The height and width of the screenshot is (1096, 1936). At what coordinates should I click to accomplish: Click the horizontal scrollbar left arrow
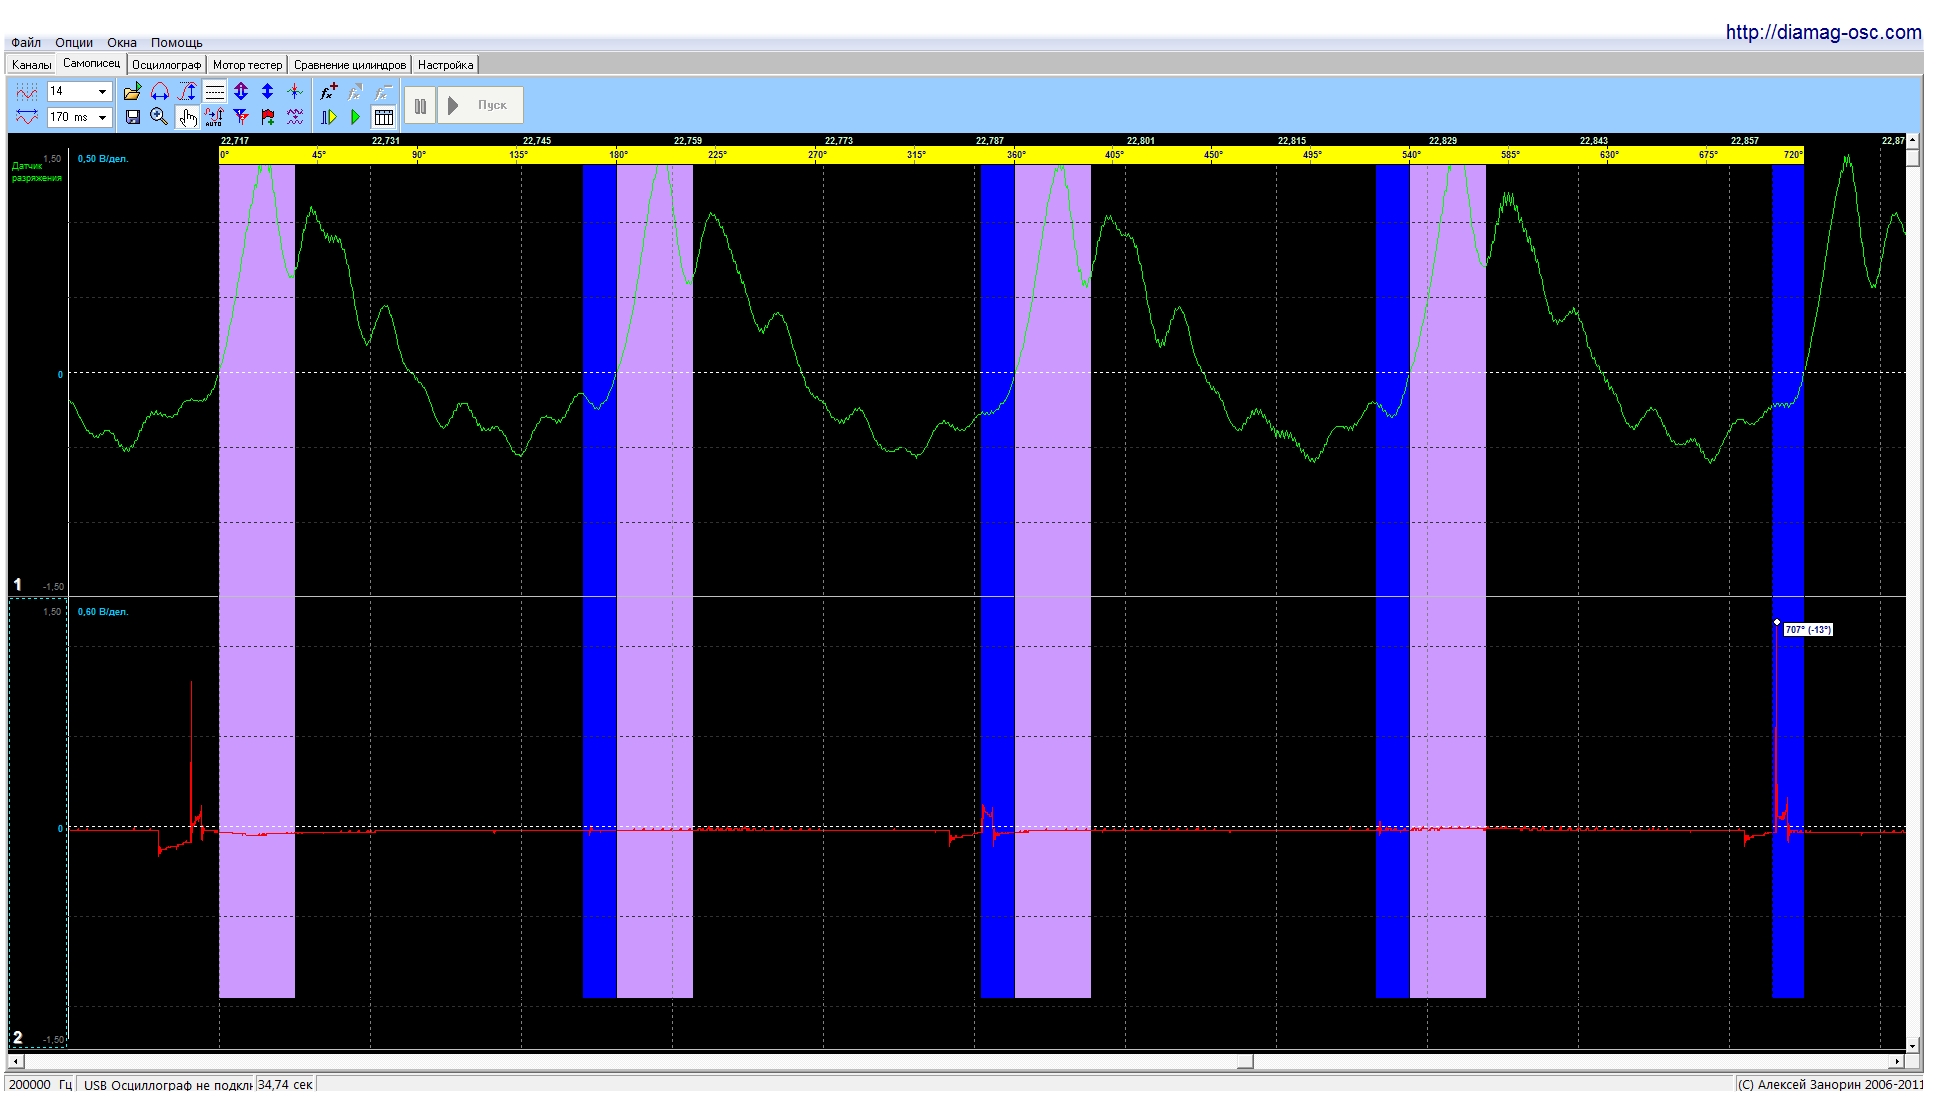15,1062
